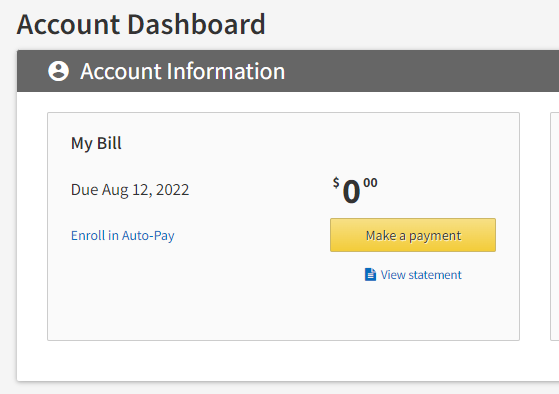The height and width of the screenshot is (394, 559).
Task: Click the document icon beside View statement
Action: point(370,275)
